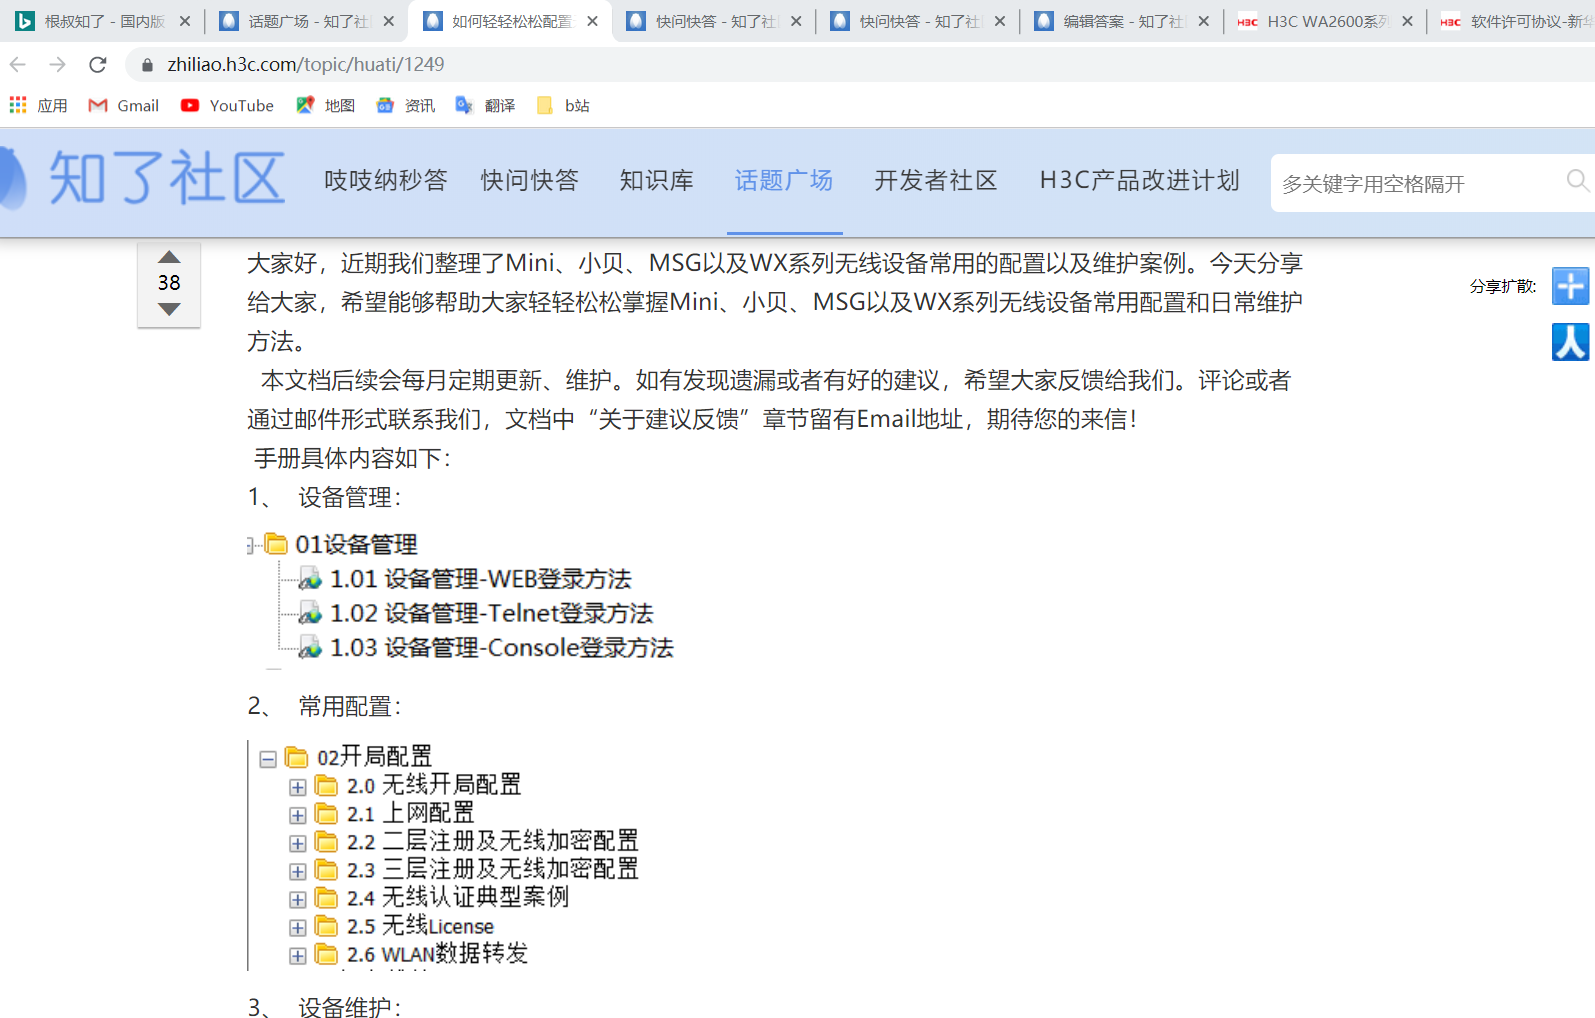Expand the 2.5 无线License folder
The image size is (1595, 1018).
coord(298,928)
